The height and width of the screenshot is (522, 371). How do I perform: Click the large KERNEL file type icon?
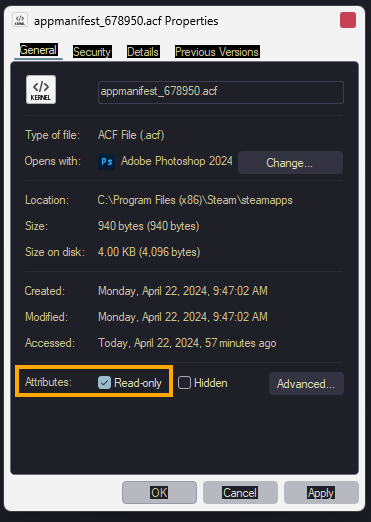pos(41,89)
